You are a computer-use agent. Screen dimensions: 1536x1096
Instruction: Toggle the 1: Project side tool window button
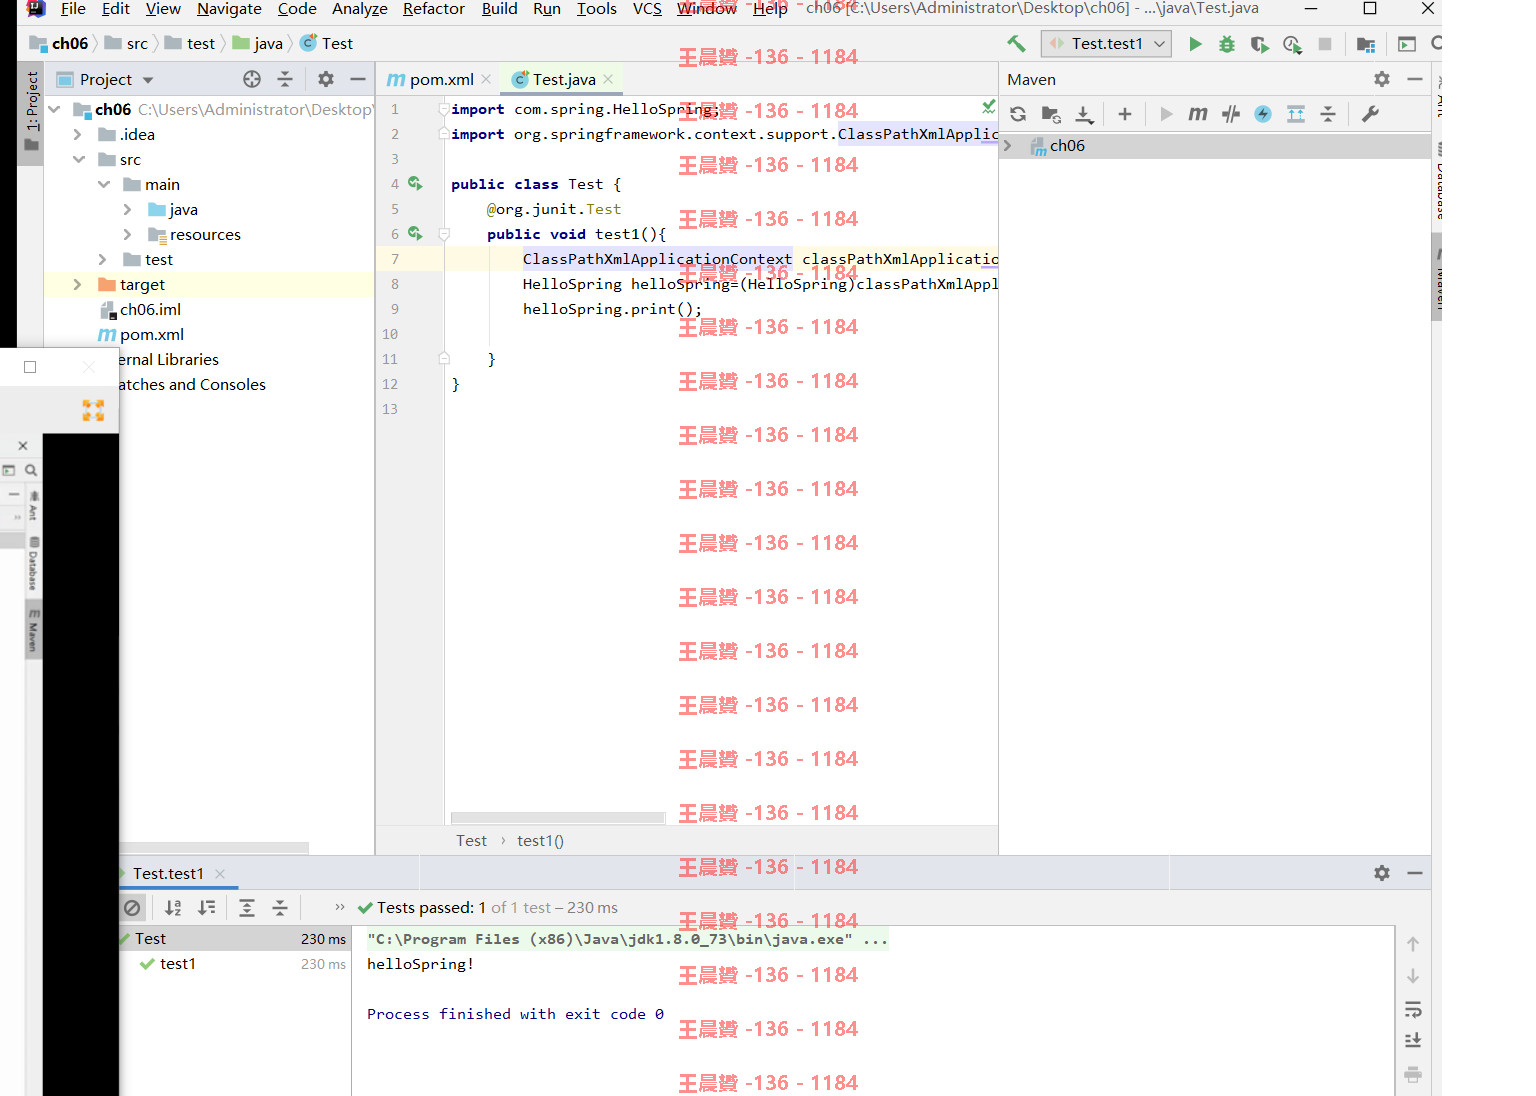pos(32,111)
